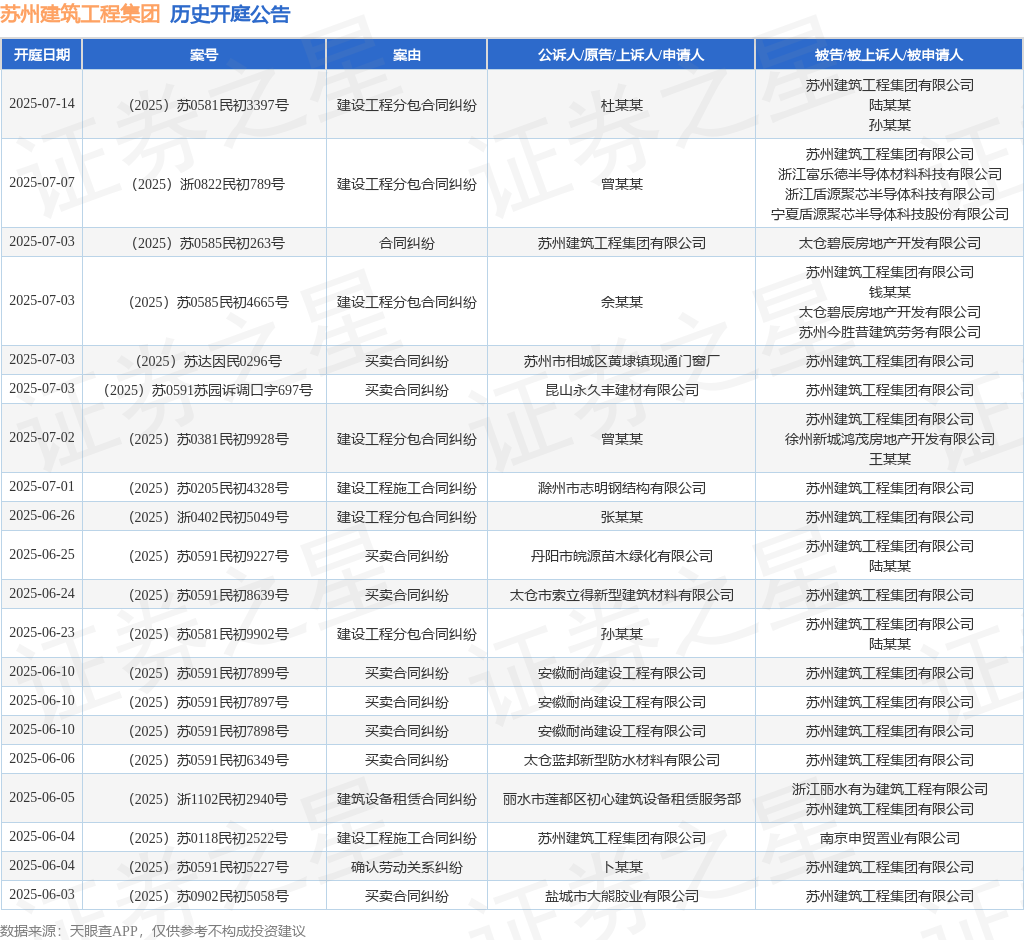Click plaintiff 丽水市莲都区初心建筑设备租赁服务部
Screen dimensions: 1024x940
point(622,799)
